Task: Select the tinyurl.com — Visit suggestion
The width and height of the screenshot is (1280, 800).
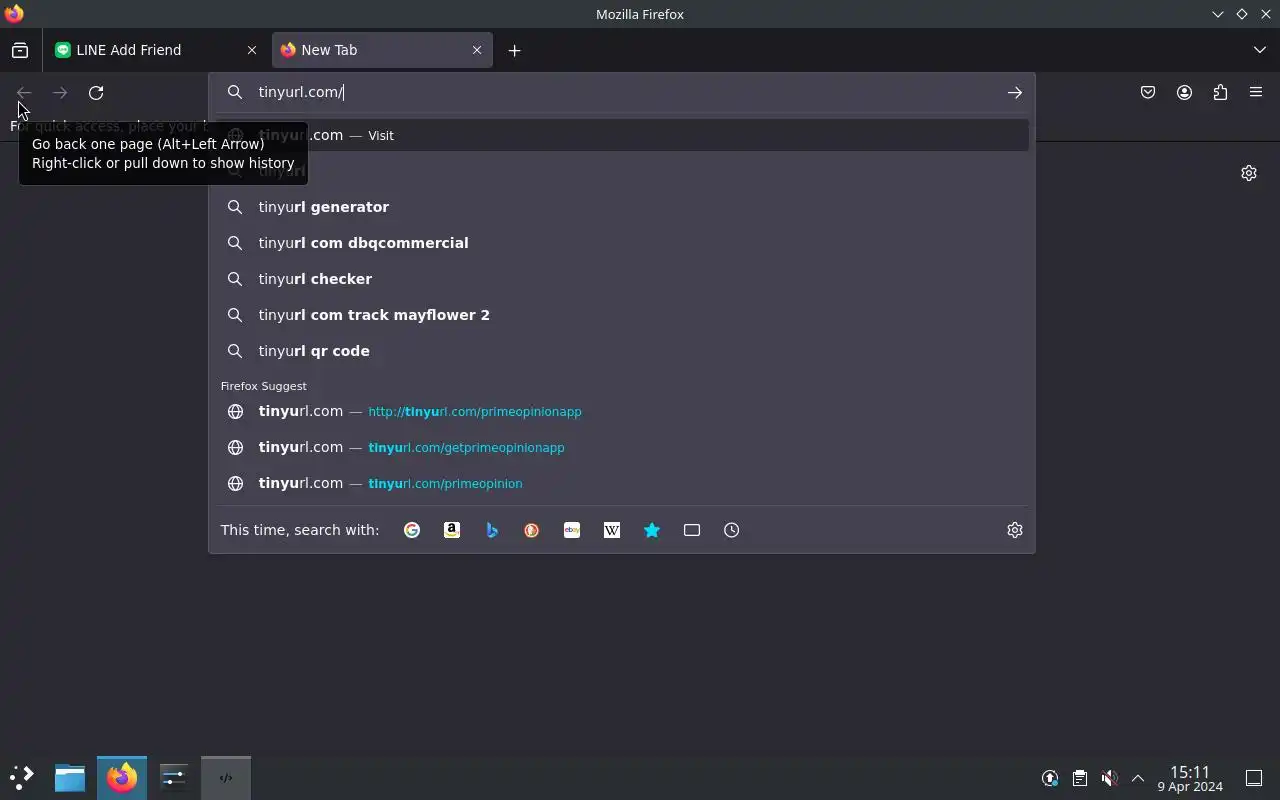Action: pyautogui.click(x=622, y=135)
